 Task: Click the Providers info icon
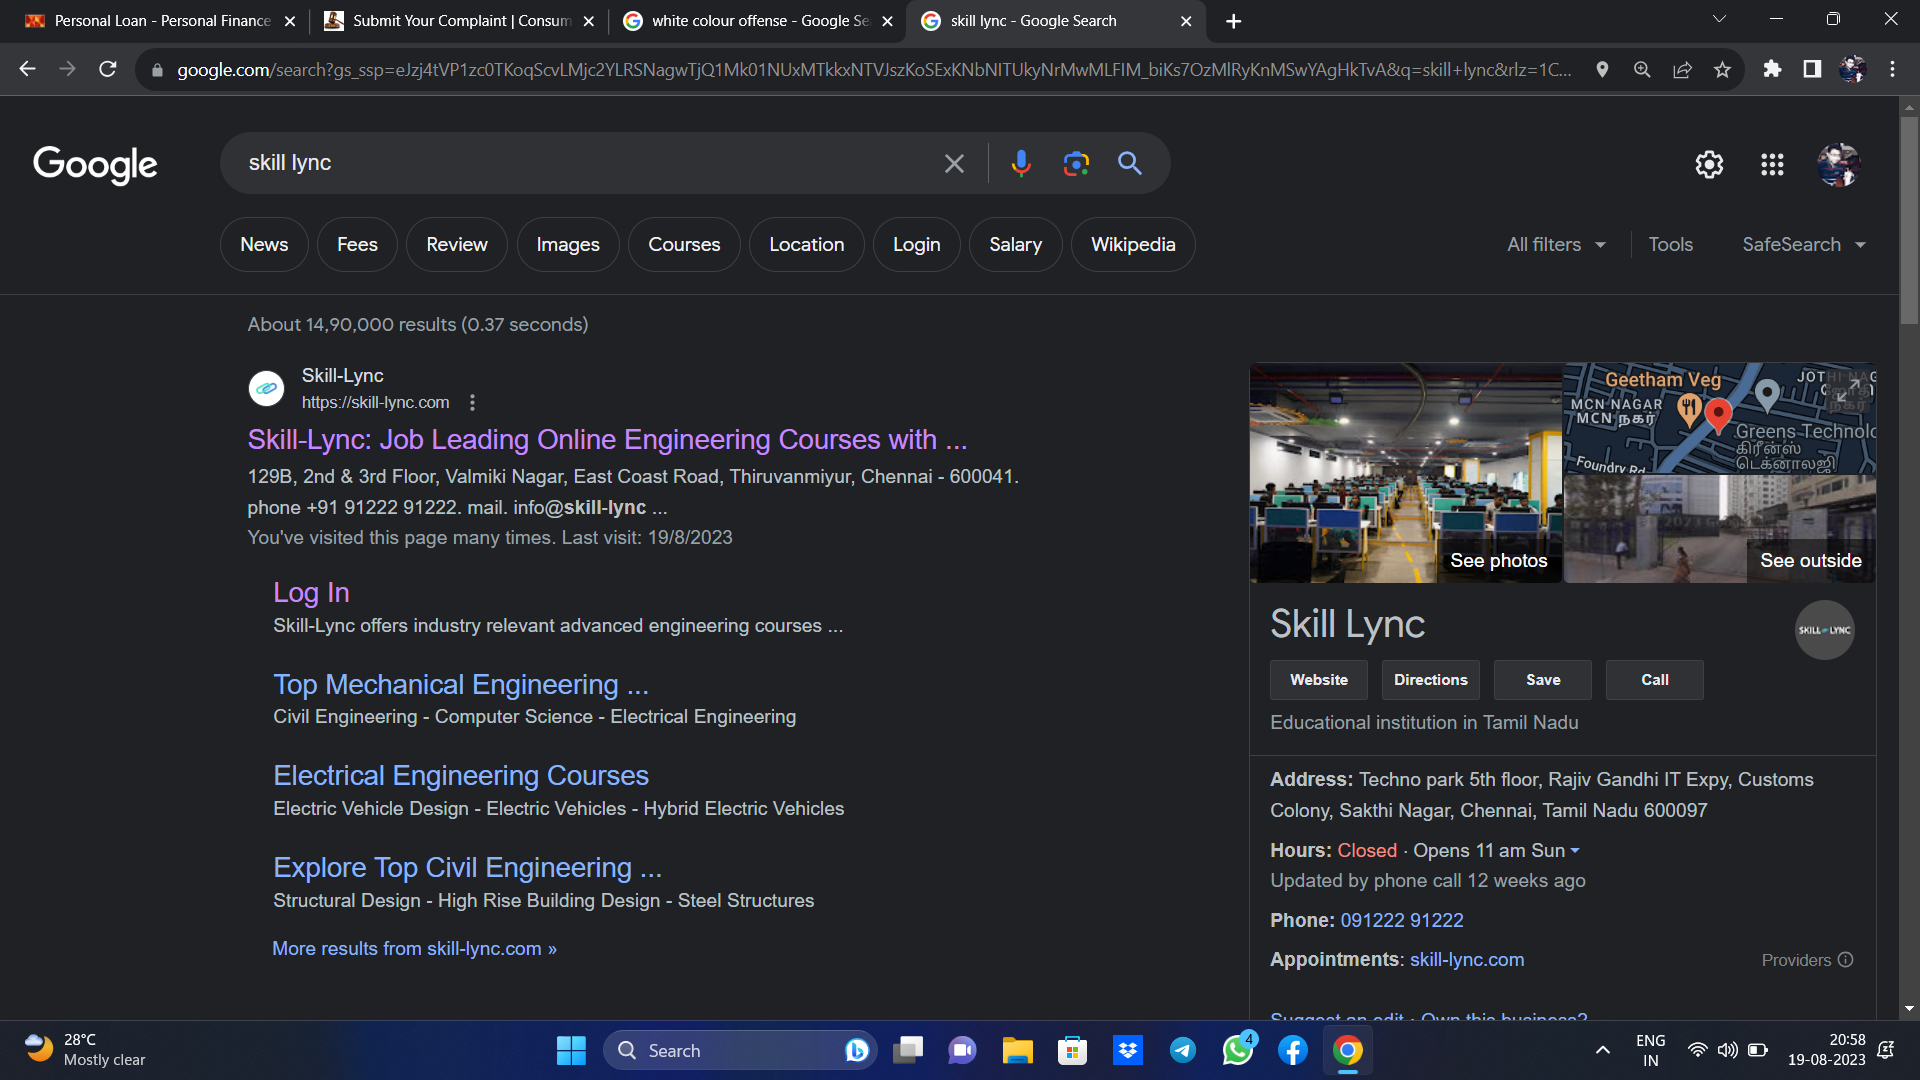1846,959
